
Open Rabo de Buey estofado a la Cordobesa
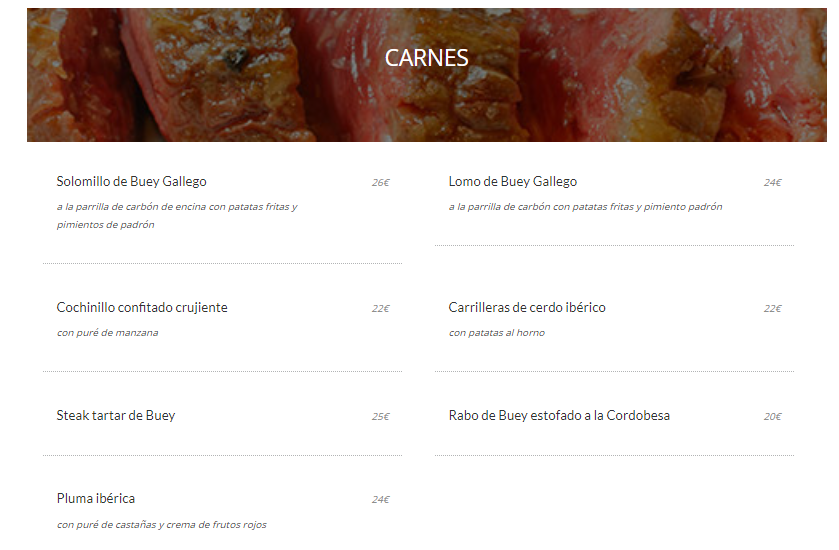(559, 416)
